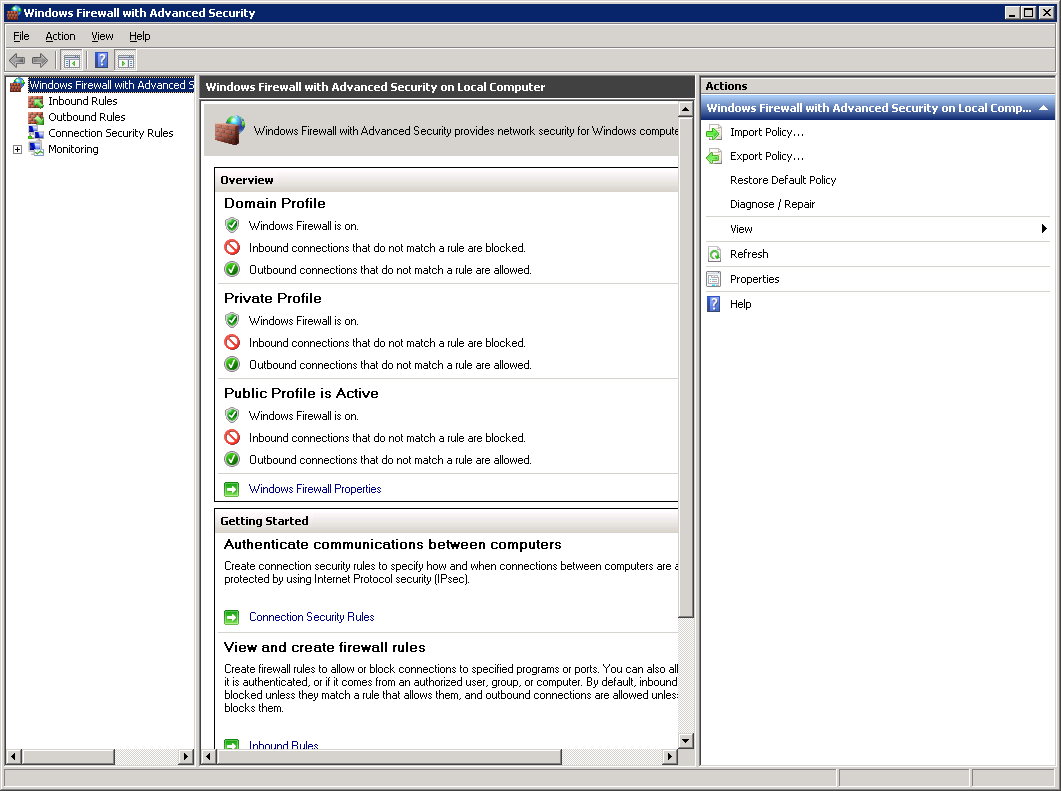
Task: Click the Help text in Actions pane
Action: pos(740,304)
